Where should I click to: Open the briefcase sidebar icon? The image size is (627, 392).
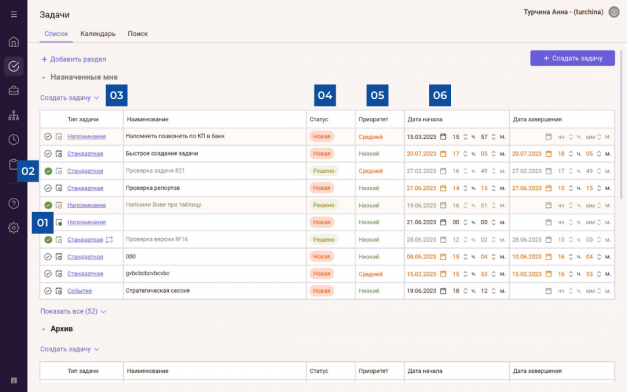pyautogui.click(x=14, y=90)
